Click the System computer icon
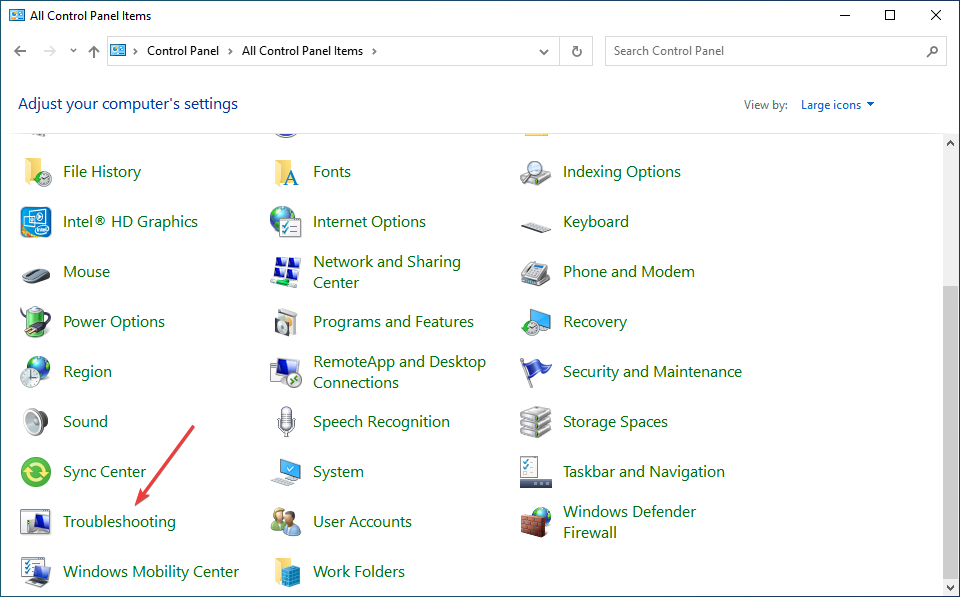 coord(286,472)
